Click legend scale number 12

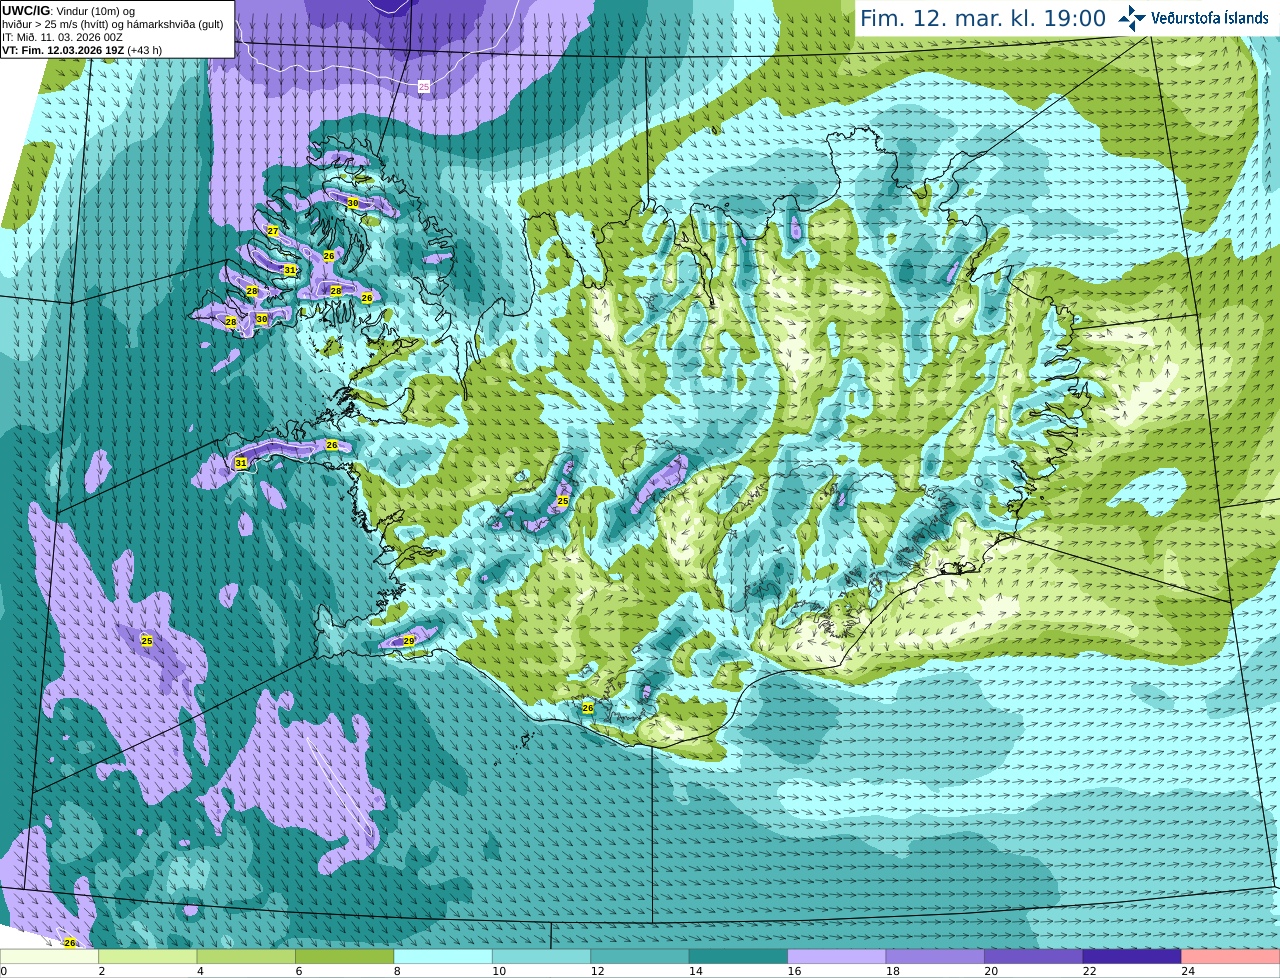597,971
